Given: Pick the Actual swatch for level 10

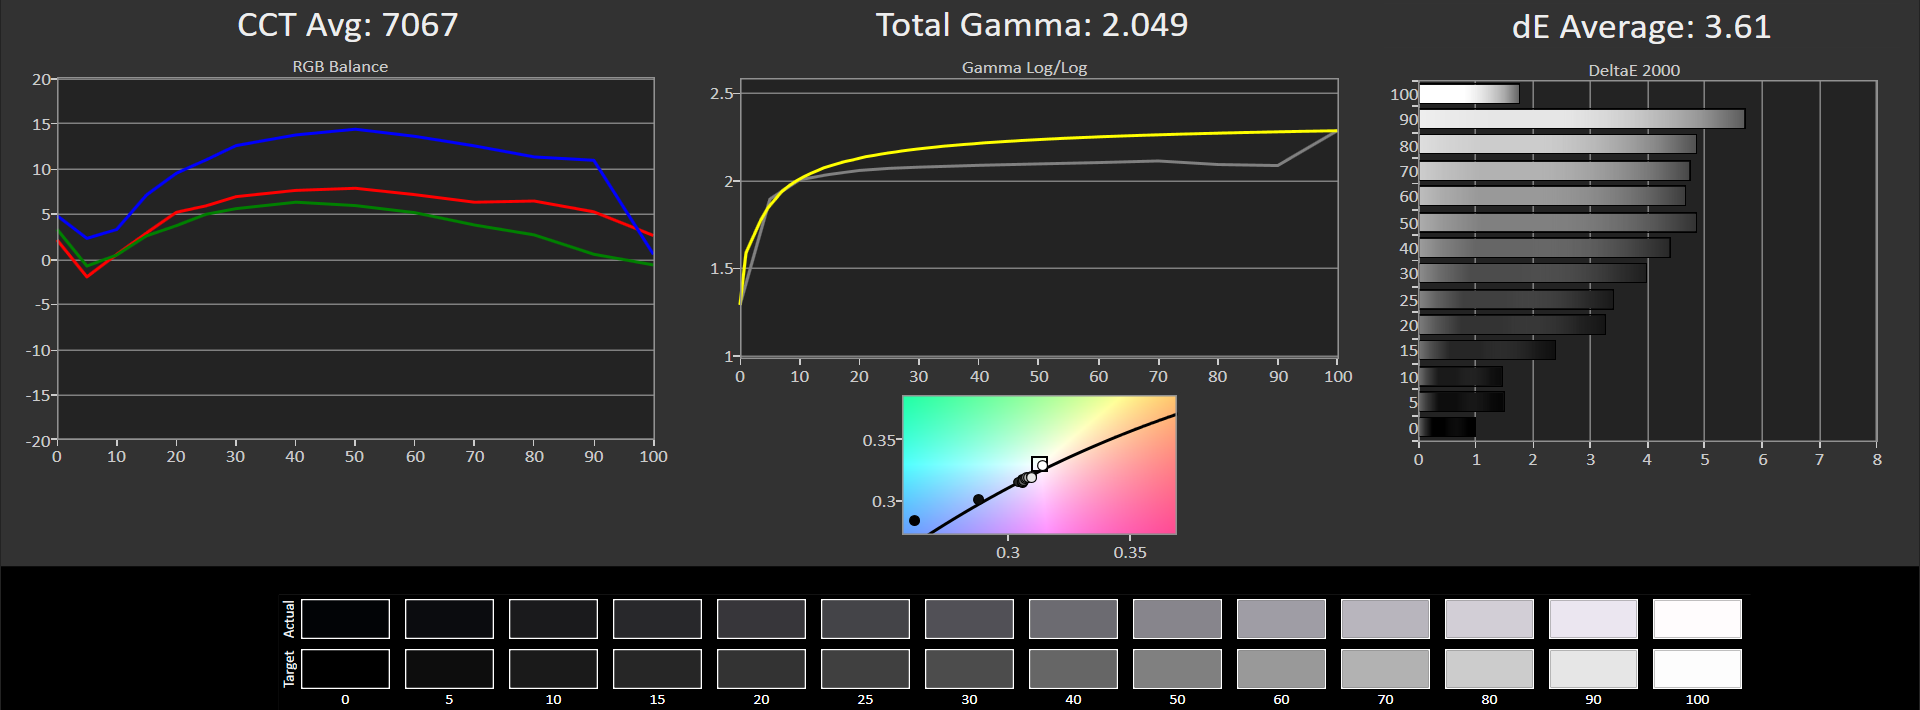Looking at the screenshot, I should tap(553, 619).
